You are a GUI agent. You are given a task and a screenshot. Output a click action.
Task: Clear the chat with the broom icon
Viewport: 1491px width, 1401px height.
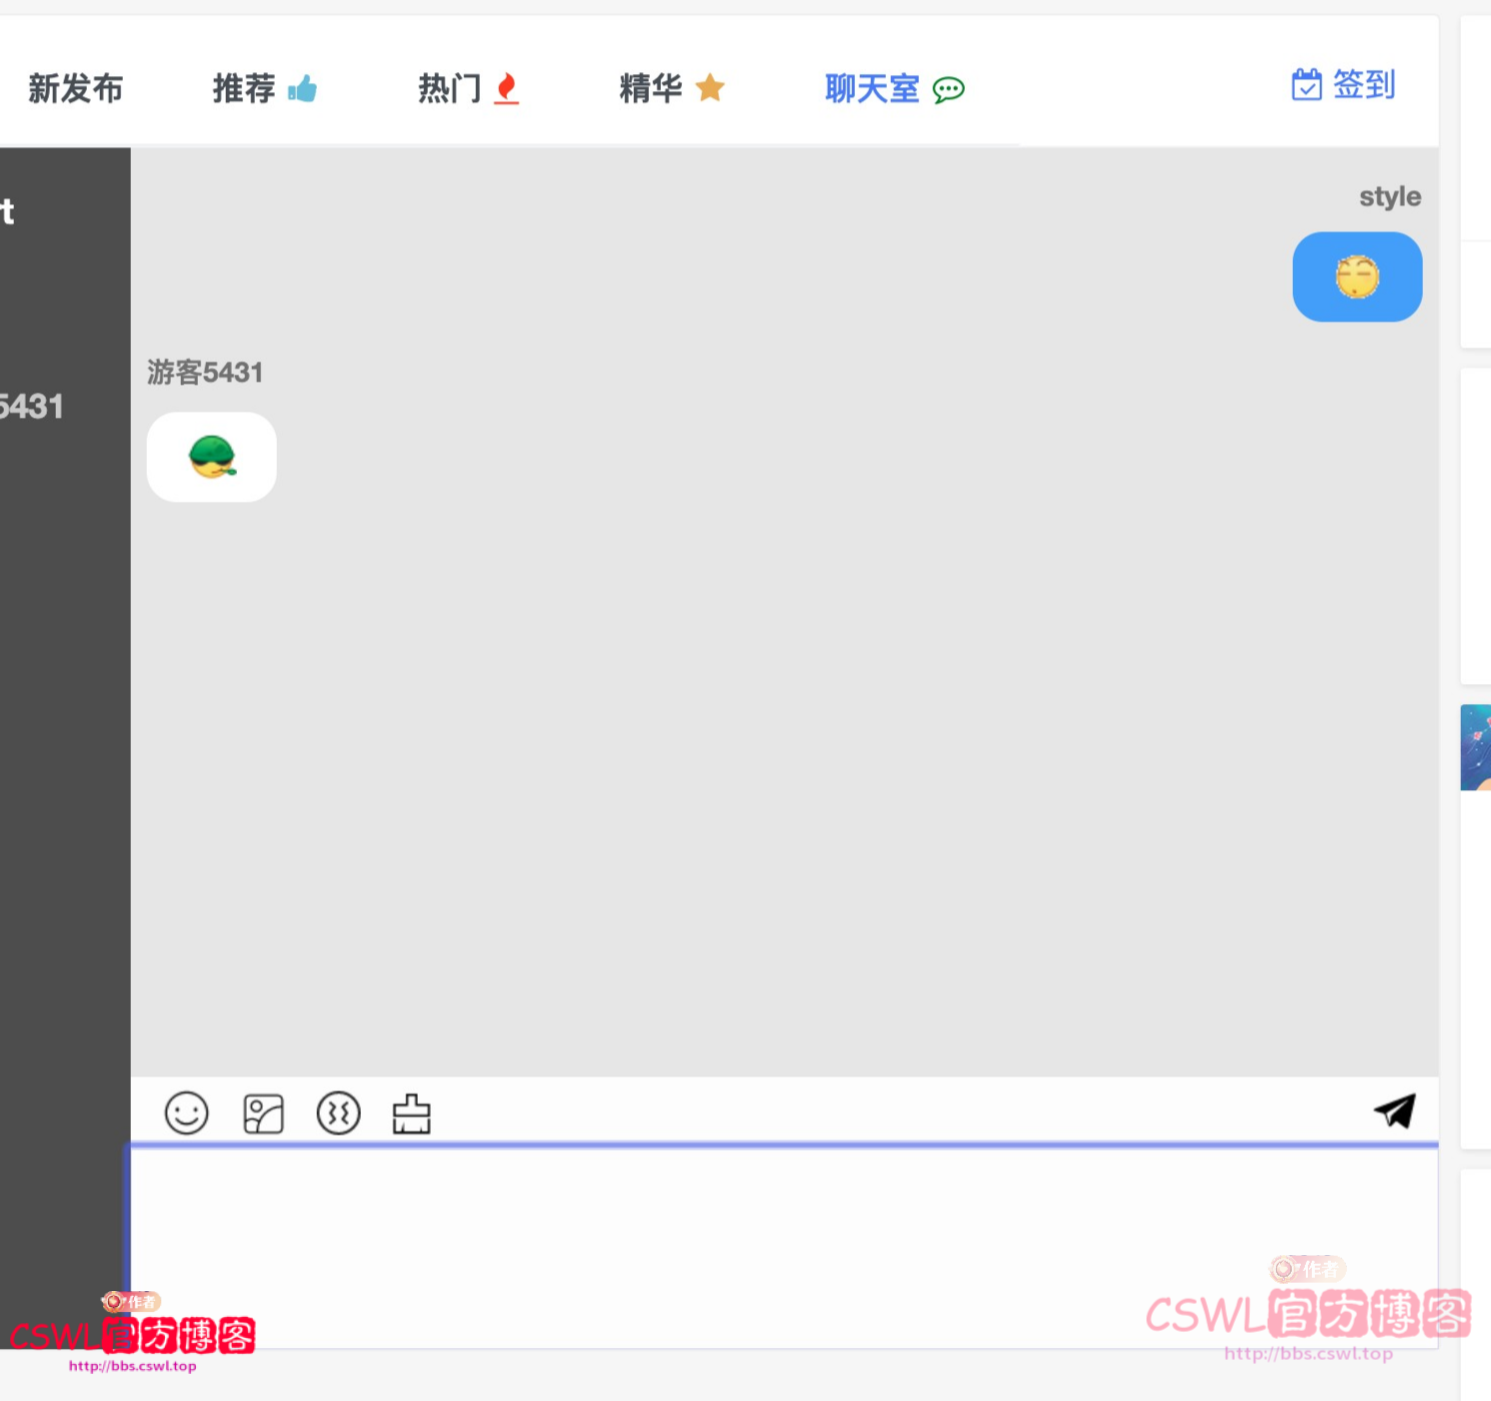(x=412, y=1112)
